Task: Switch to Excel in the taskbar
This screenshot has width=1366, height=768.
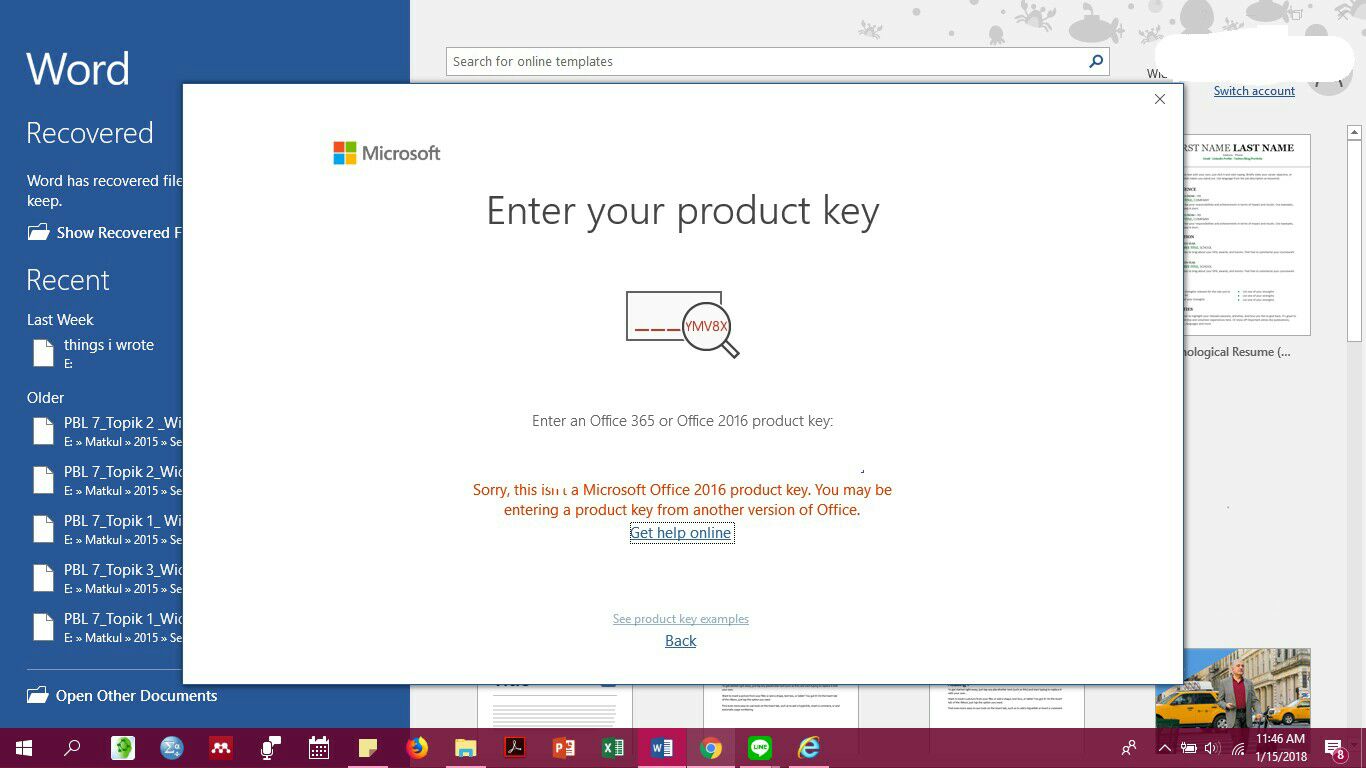Action: click(x=613, y=748)
